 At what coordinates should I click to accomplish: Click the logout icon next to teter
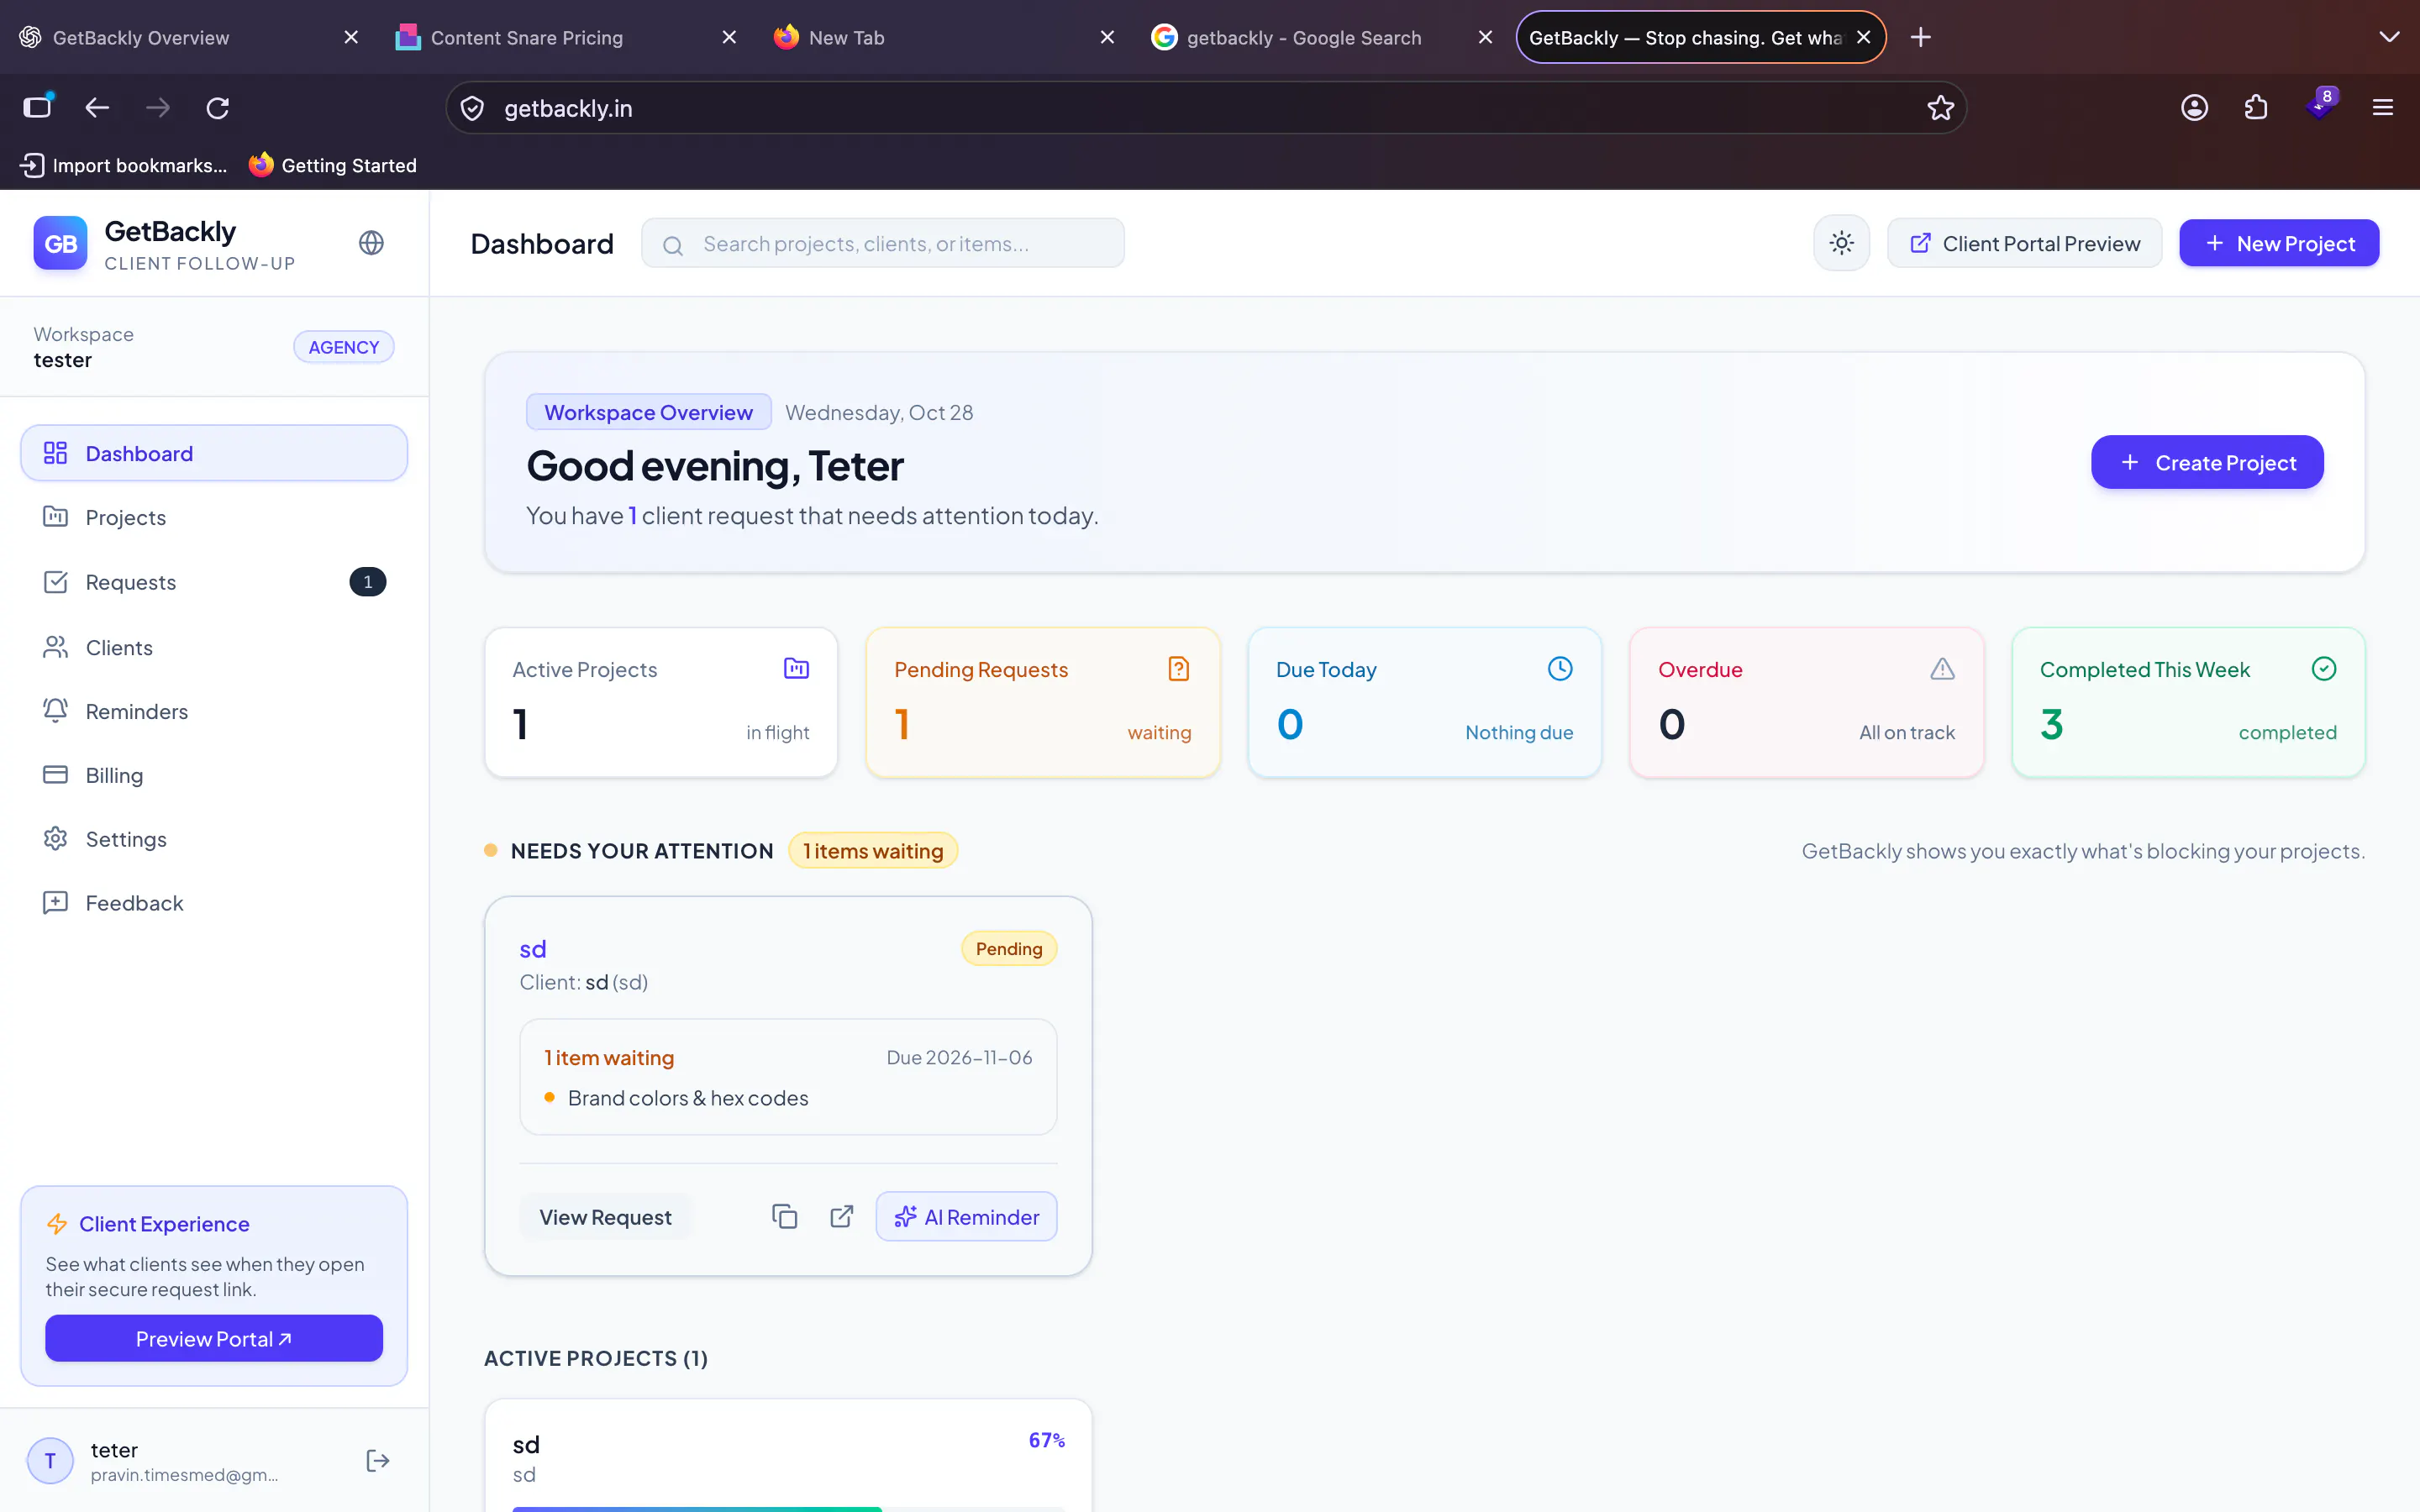[378, 1461]
